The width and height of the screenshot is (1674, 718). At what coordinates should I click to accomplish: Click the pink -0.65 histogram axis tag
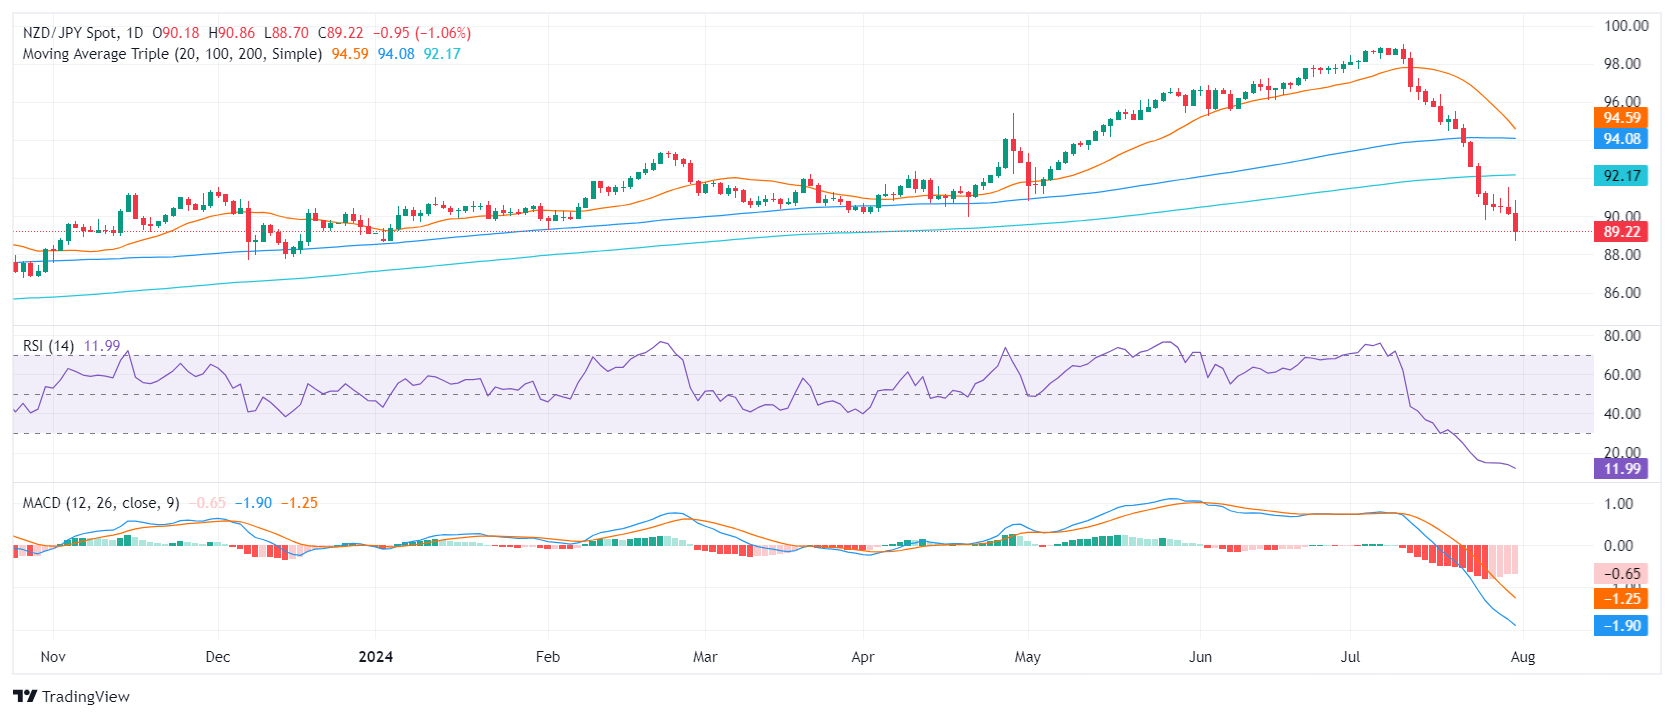[x=1621, y=574]
